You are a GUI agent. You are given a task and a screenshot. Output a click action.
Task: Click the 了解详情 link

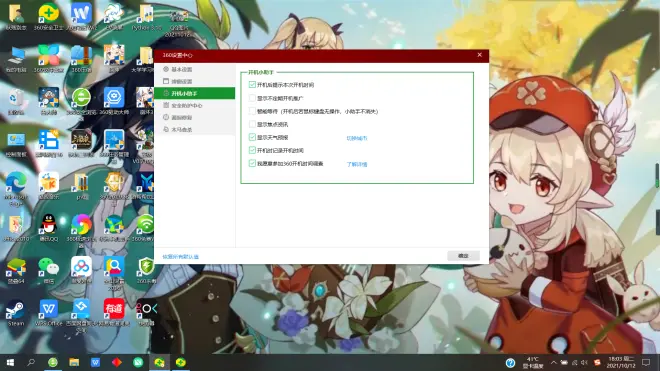357,164
